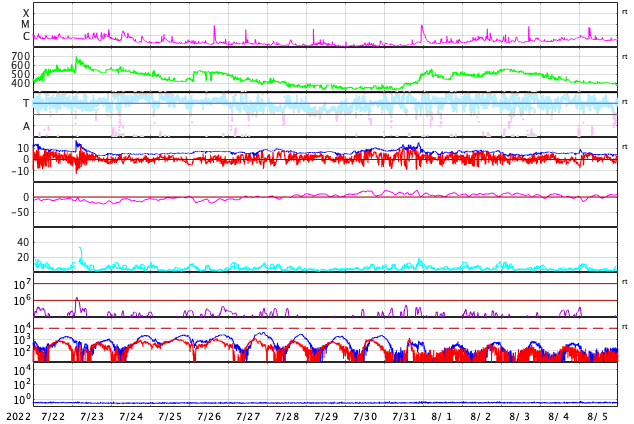Click the 7/22 date label on time axis
Screen dimensions: 634x424
tap(53, 416)
